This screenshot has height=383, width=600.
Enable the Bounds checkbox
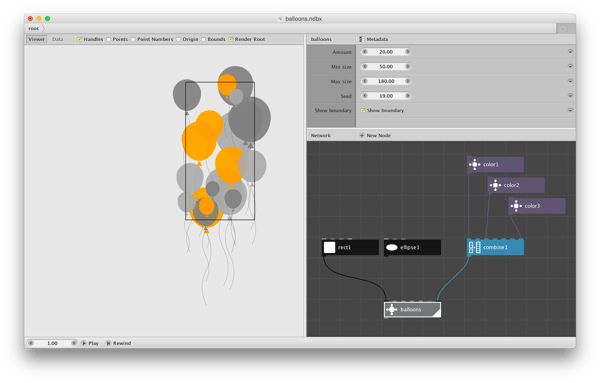(204, 39)
